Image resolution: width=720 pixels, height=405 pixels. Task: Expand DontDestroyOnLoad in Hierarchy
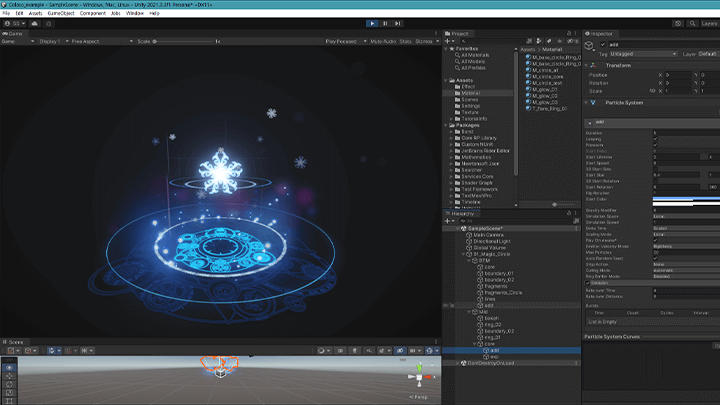(458, 363)
